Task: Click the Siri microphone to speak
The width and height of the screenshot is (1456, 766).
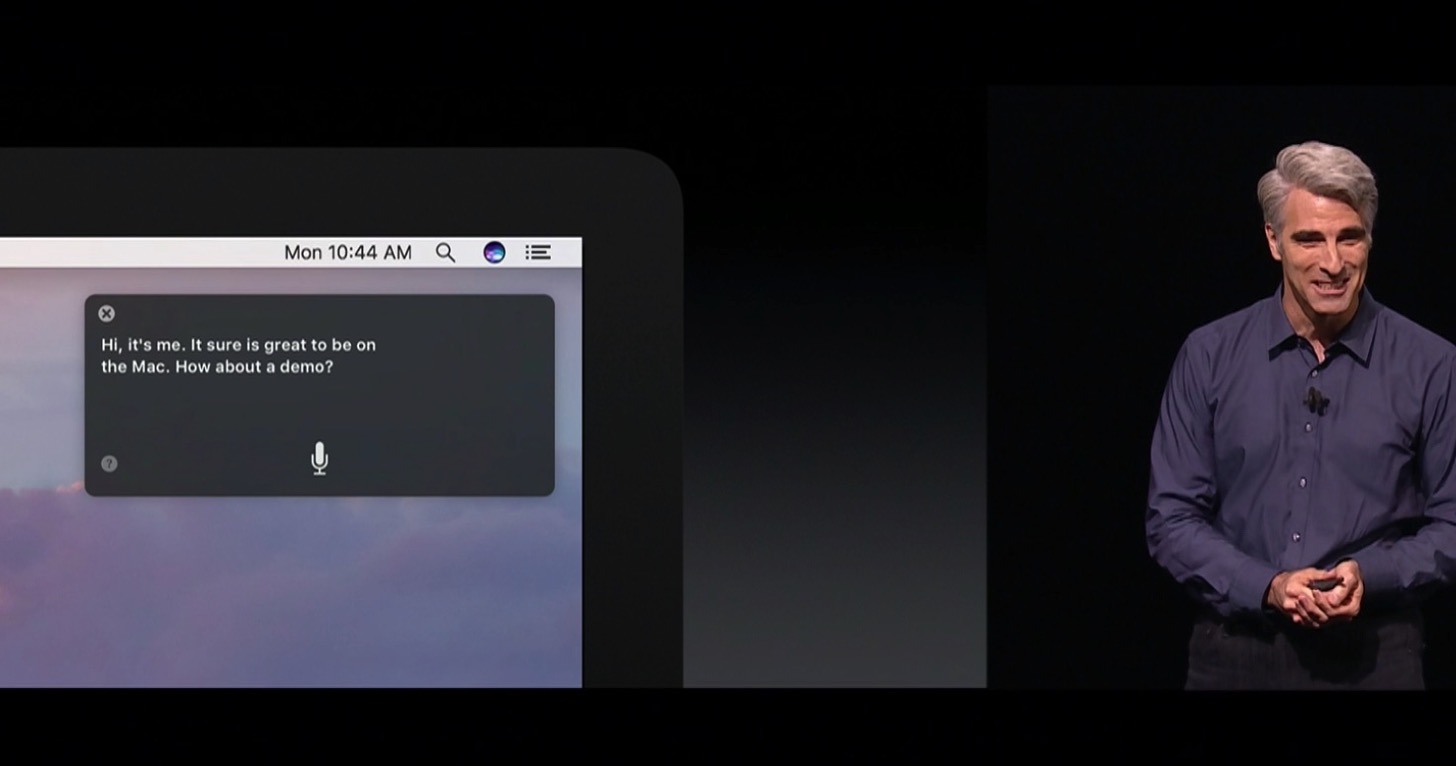Action: (319, 458)
